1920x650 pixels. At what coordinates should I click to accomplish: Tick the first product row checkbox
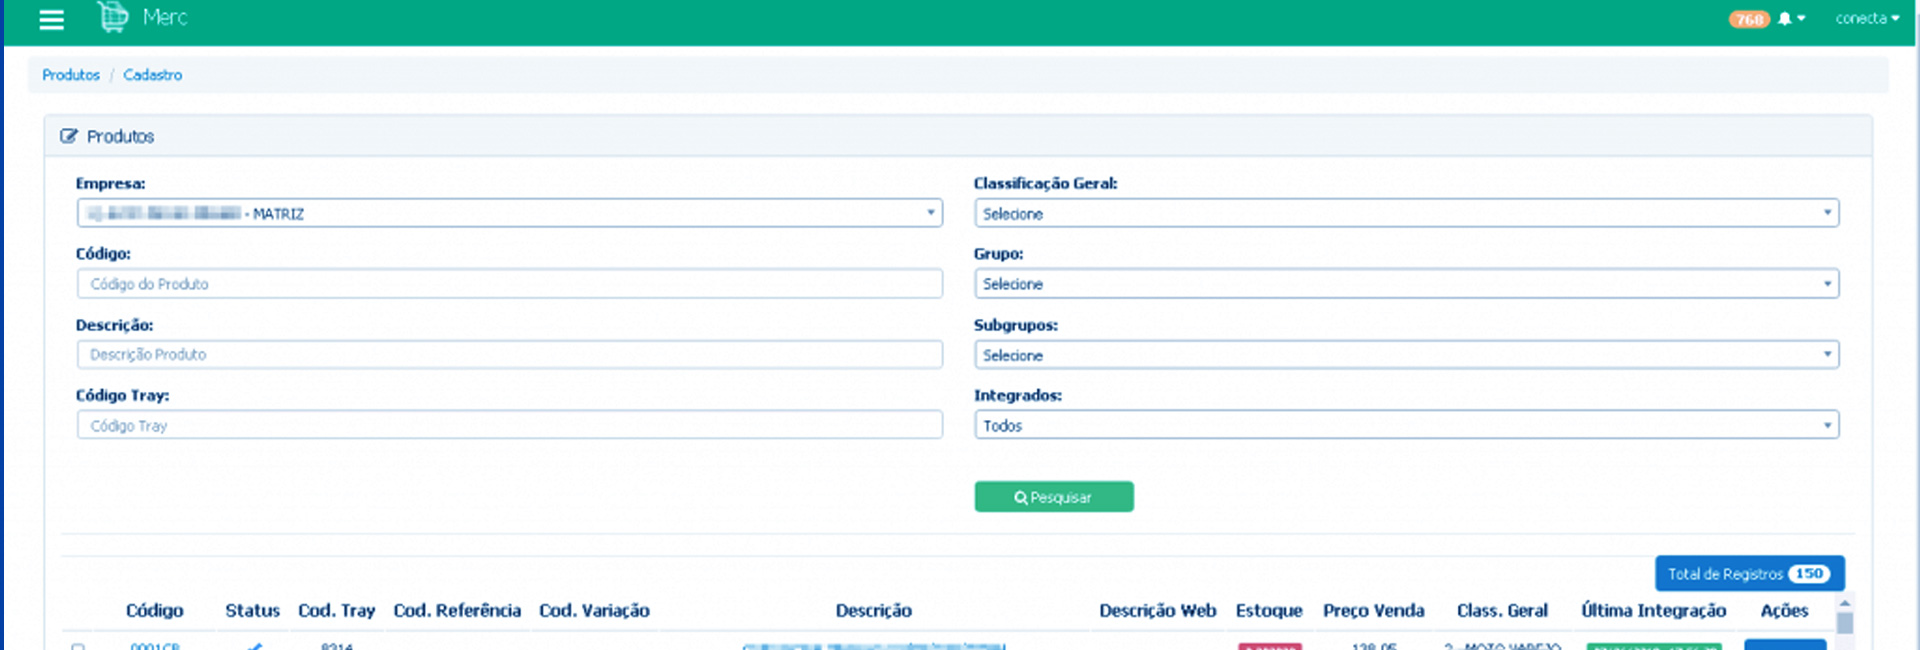click(78, 646)
